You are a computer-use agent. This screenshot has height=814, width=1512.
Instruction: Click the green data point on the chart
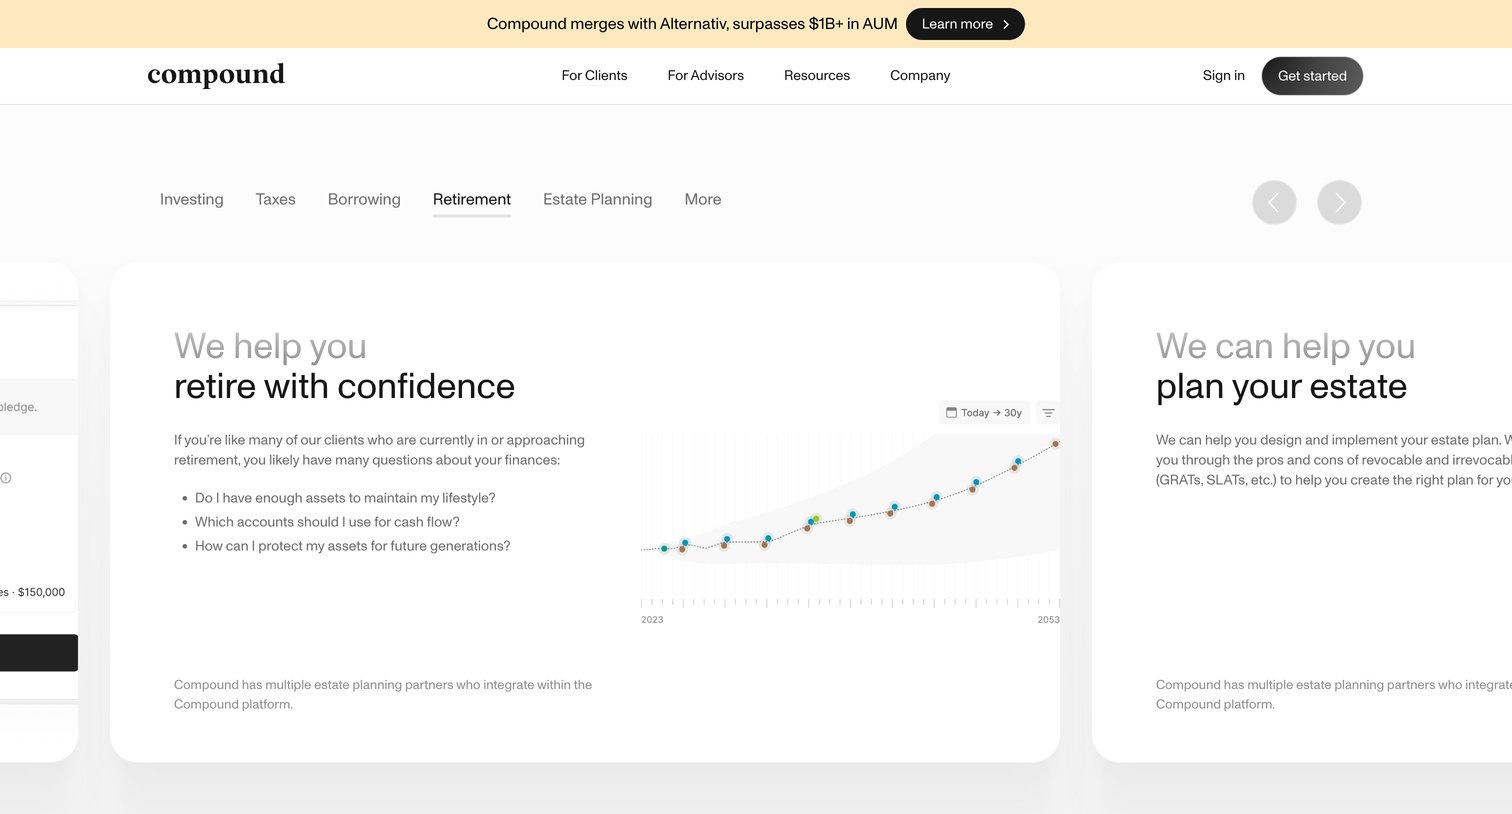(816, 519)
